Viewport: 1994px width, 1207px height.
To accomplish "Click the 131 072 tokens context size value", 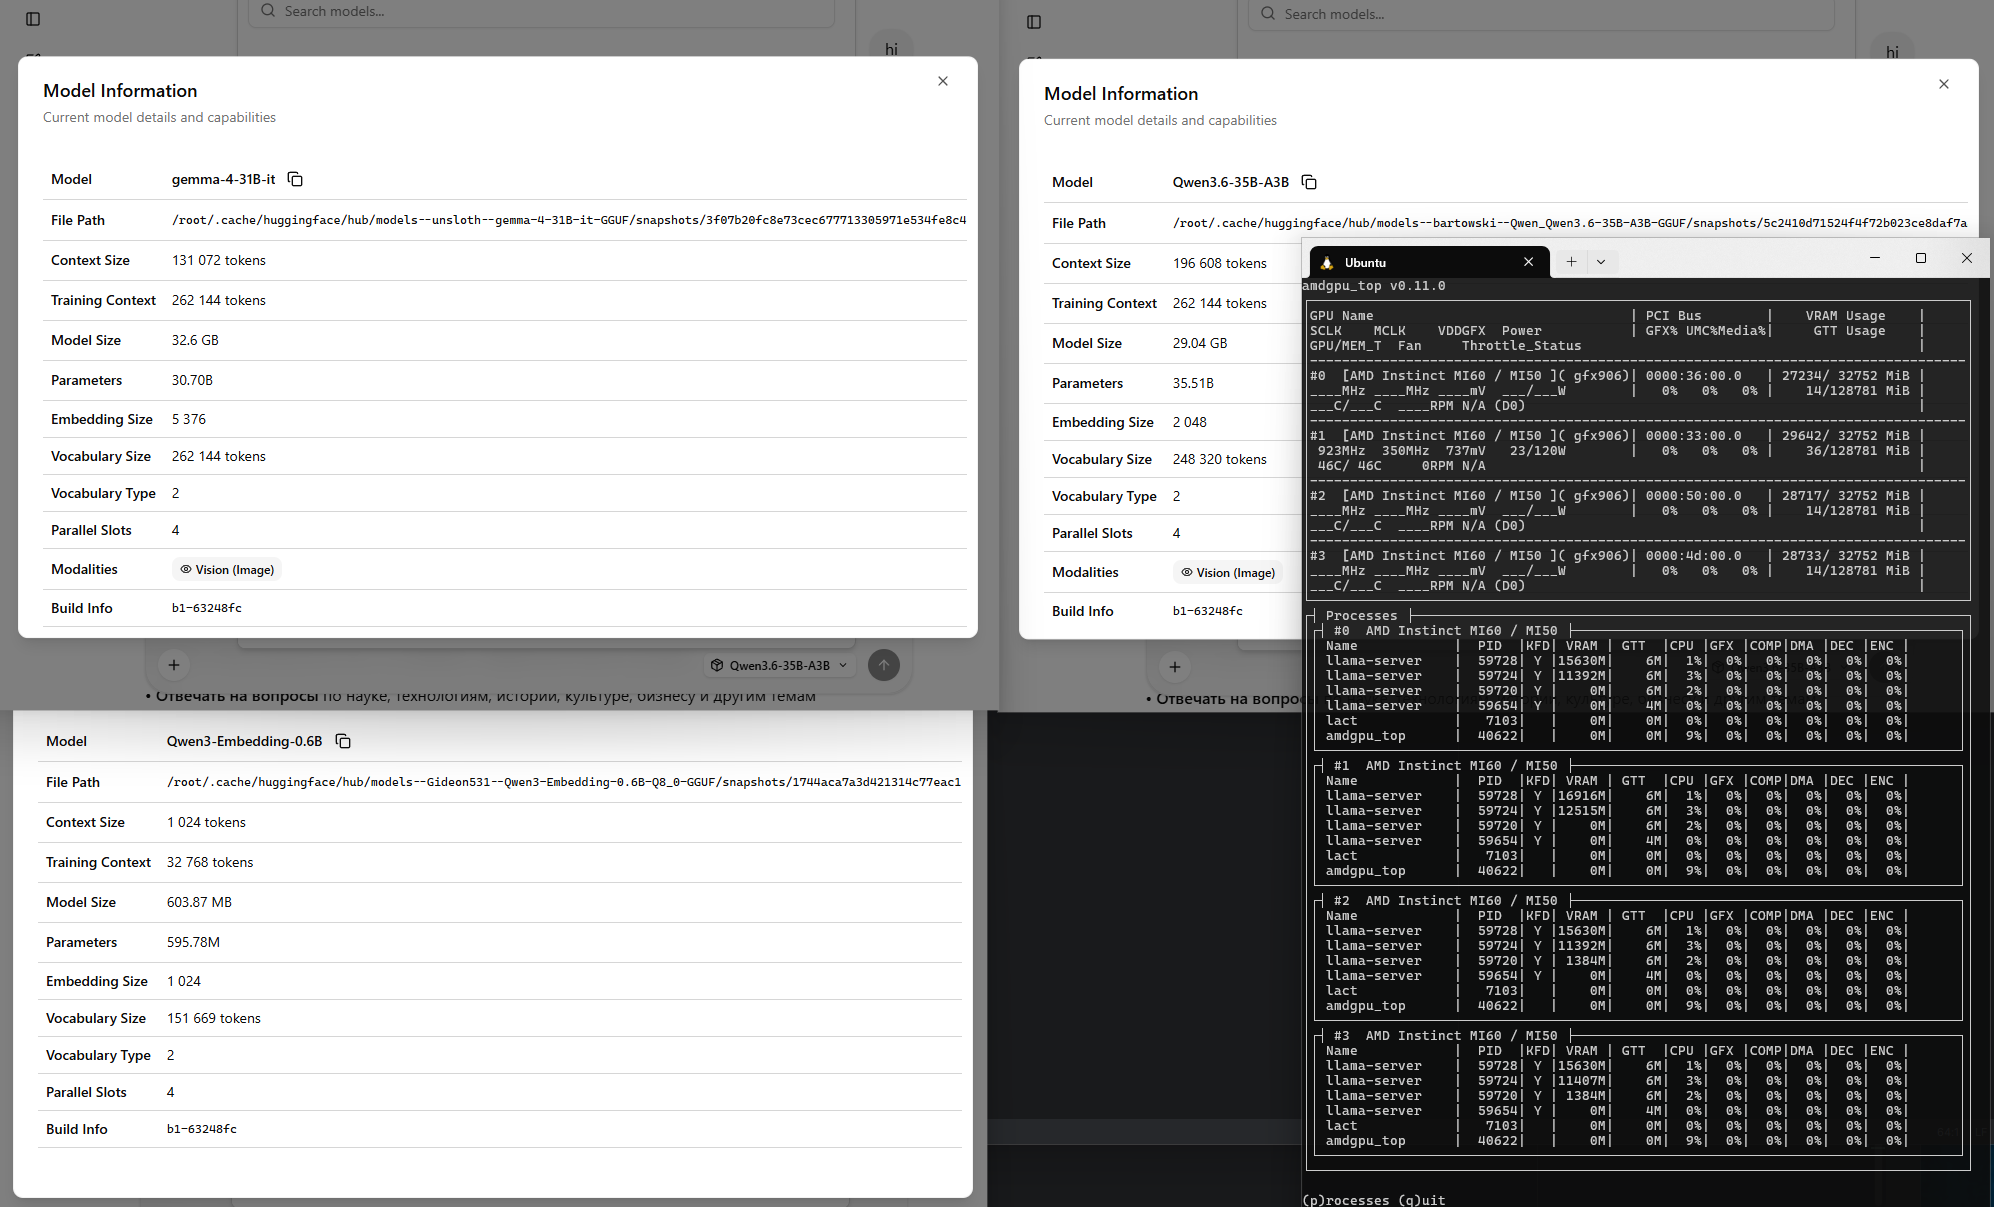I will pyautogui.click(x=219, y=260).
